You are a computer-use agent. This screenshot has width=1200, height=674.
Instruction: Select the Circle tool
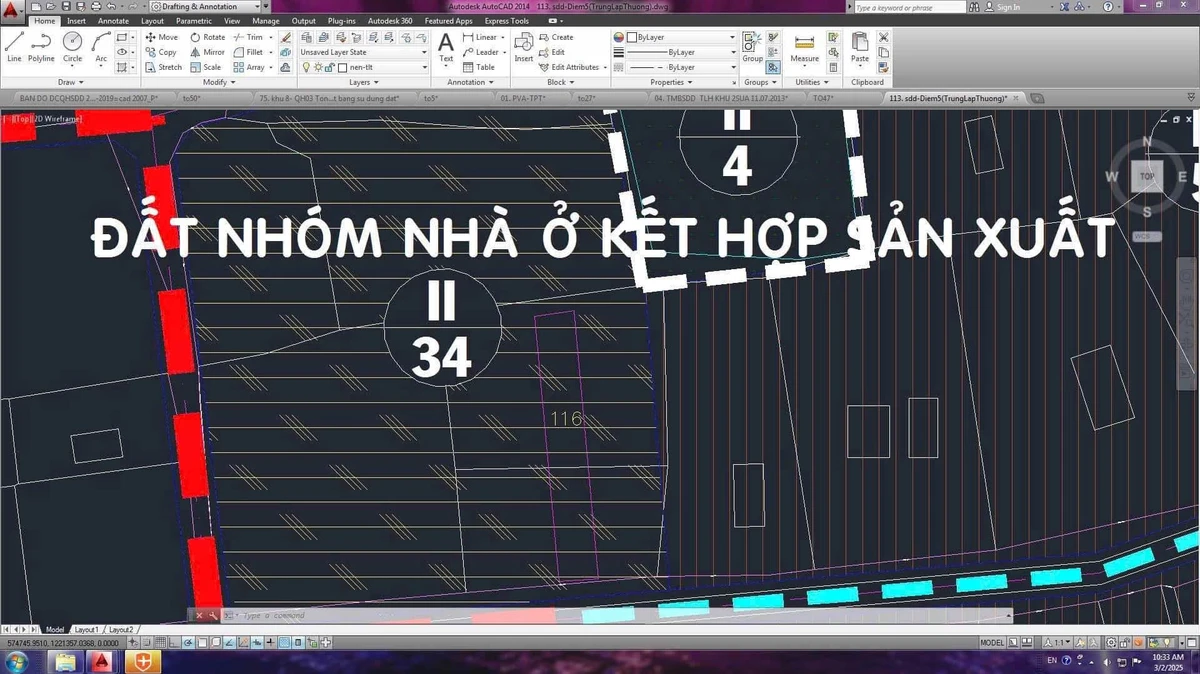coord(72,47)
